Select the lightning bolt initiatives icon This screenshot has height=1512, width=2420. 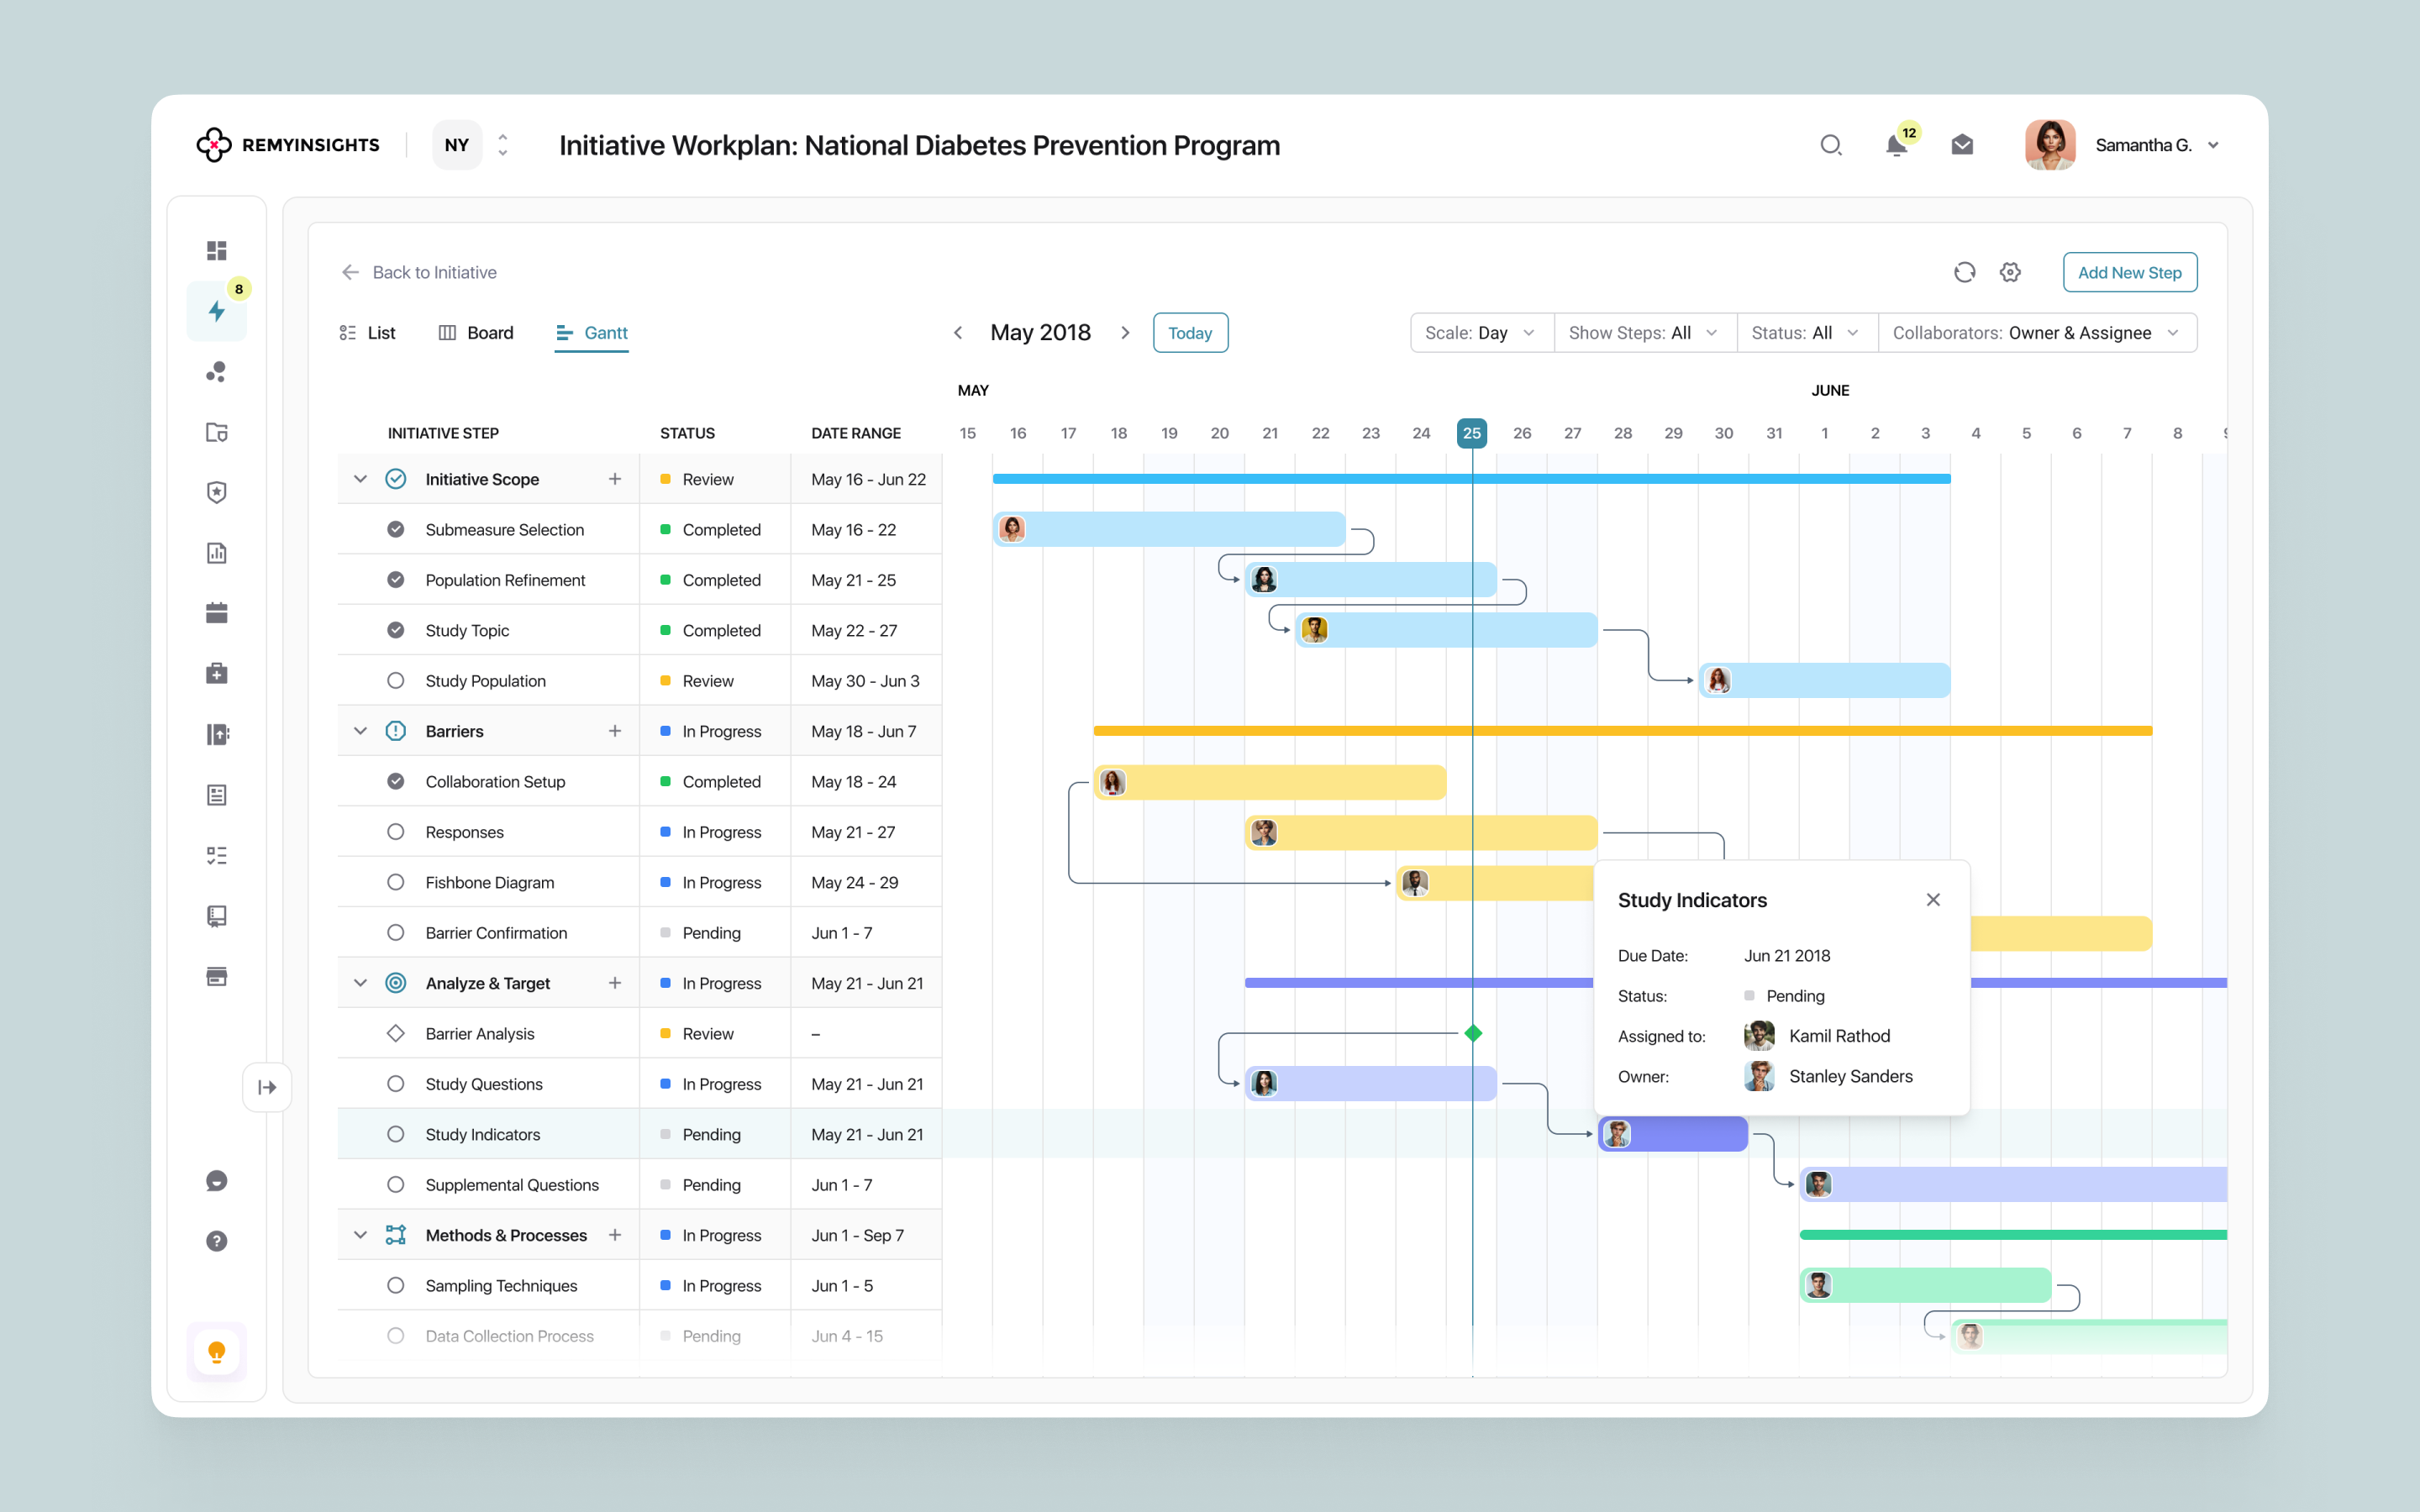tap(216, 311)
